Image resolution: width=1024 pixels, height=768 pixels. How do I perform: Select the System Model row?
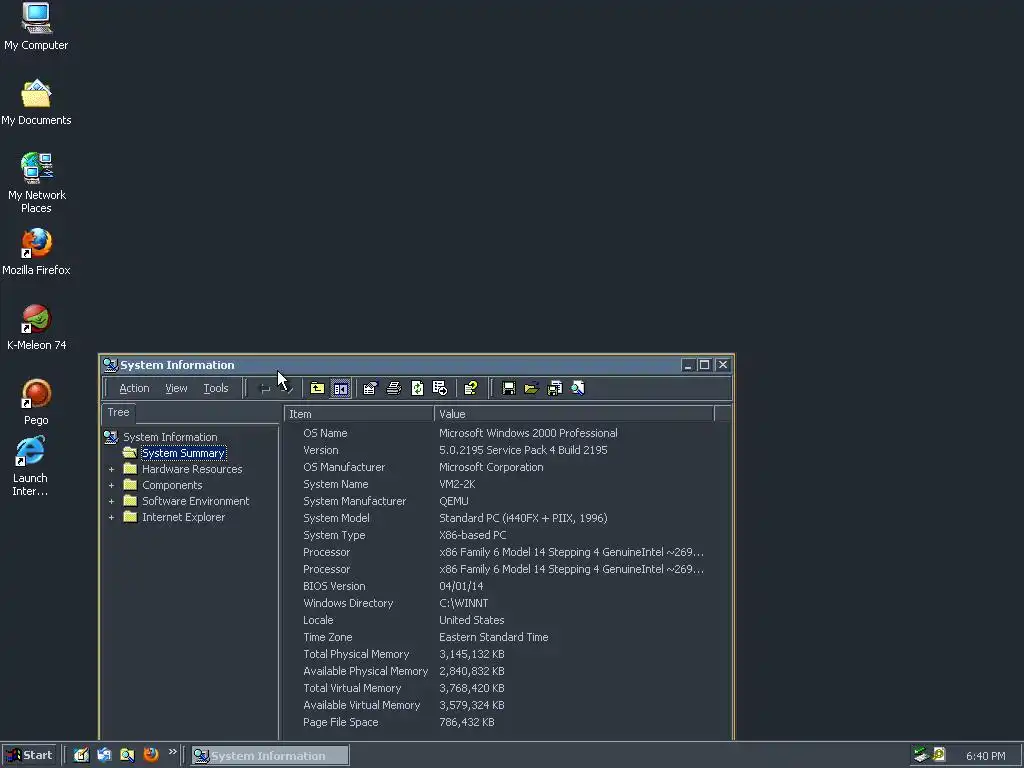[508, 519]
